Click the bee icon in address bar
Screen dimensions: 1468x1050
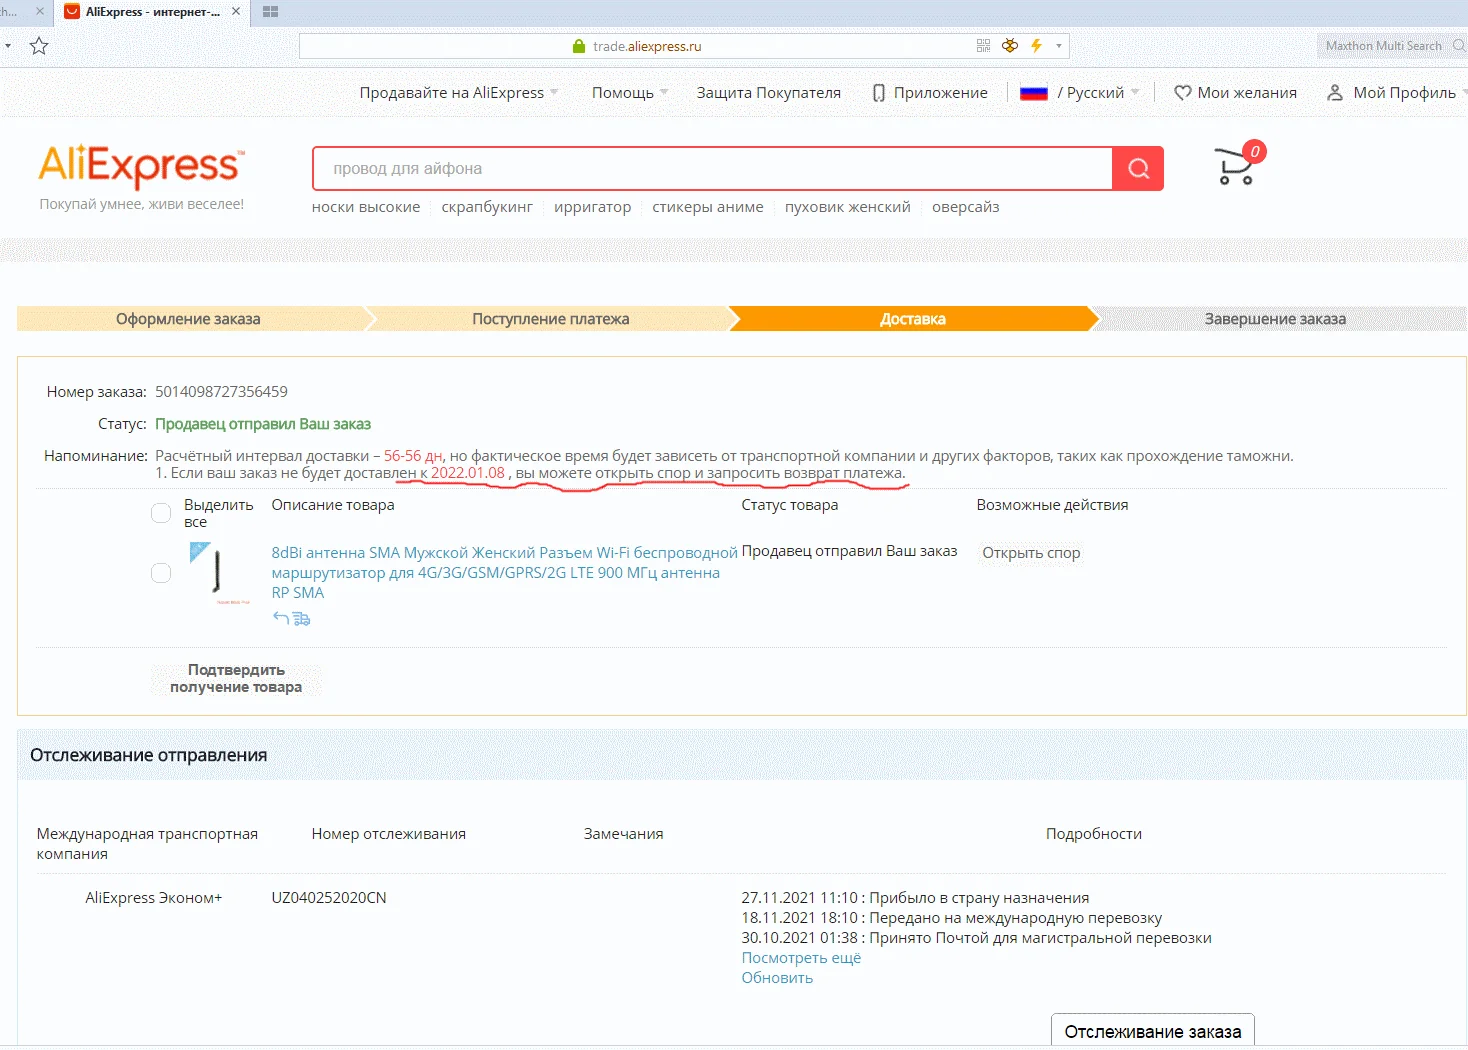(x=1010, y=46)
